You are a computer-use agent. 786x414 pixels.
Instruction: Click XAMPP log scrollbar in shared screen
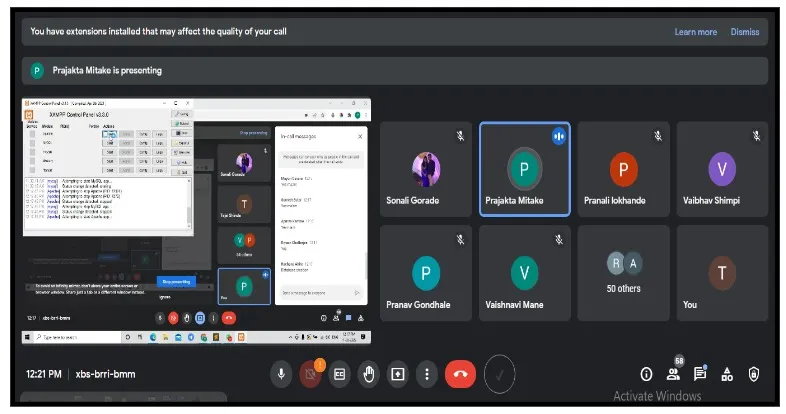[x=189, y=203]
